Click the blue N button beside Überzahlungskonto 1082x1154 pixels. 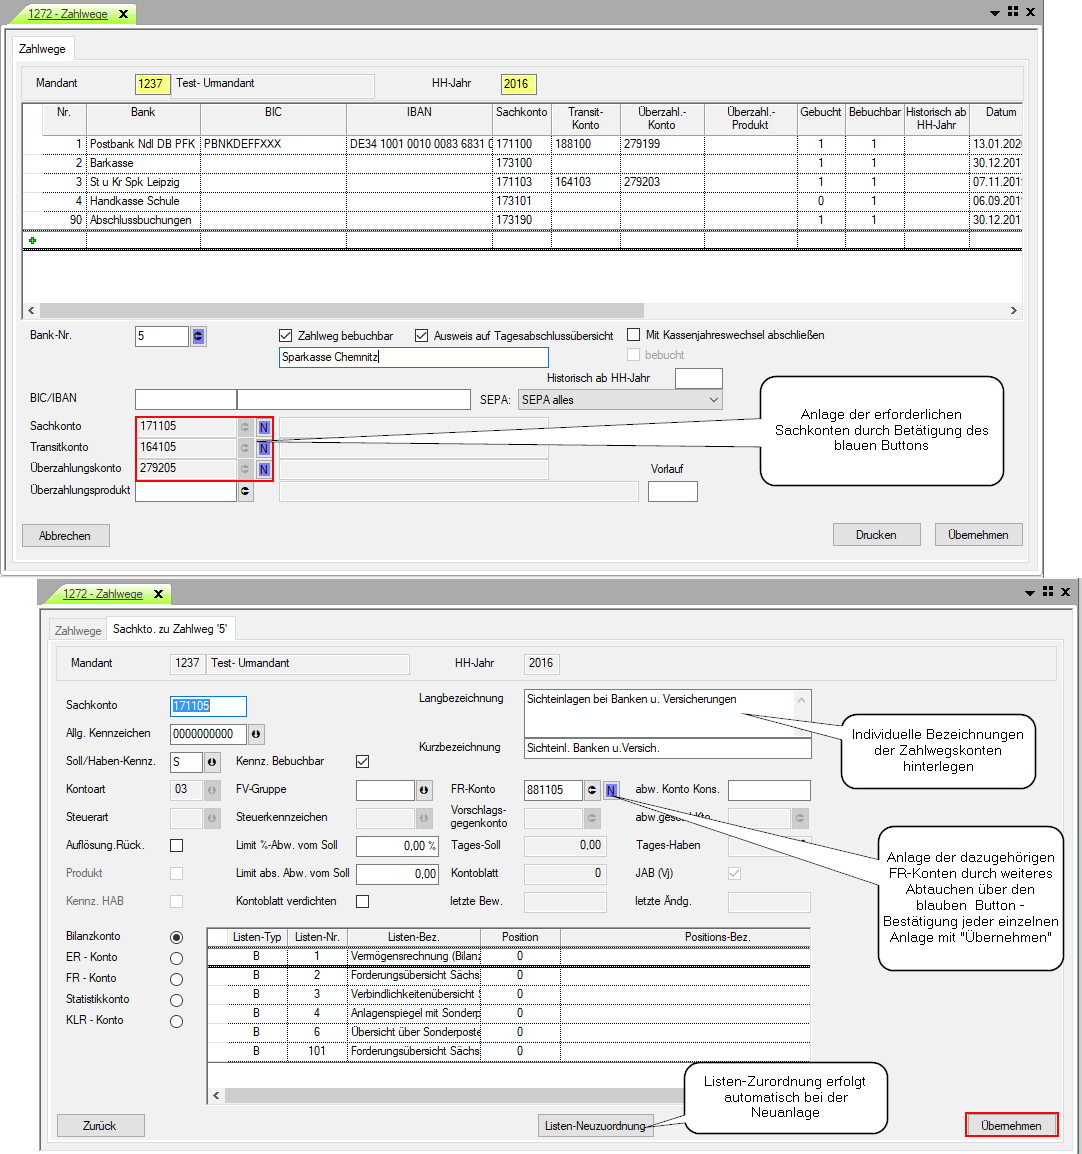click(x=264, y=469)
